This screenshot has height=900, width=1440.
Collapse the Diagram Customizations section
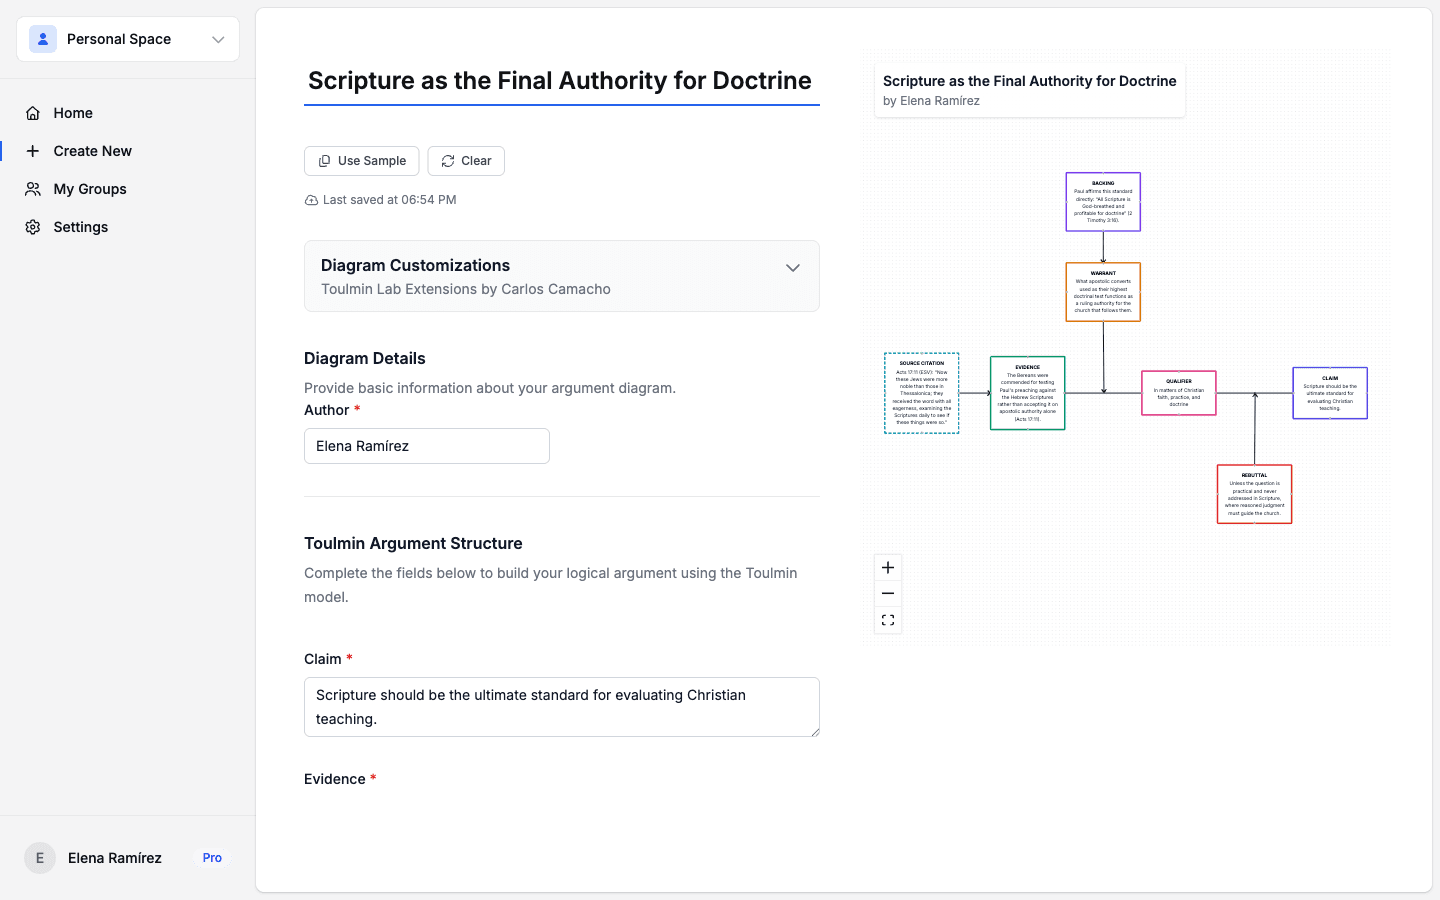point(792,268)
